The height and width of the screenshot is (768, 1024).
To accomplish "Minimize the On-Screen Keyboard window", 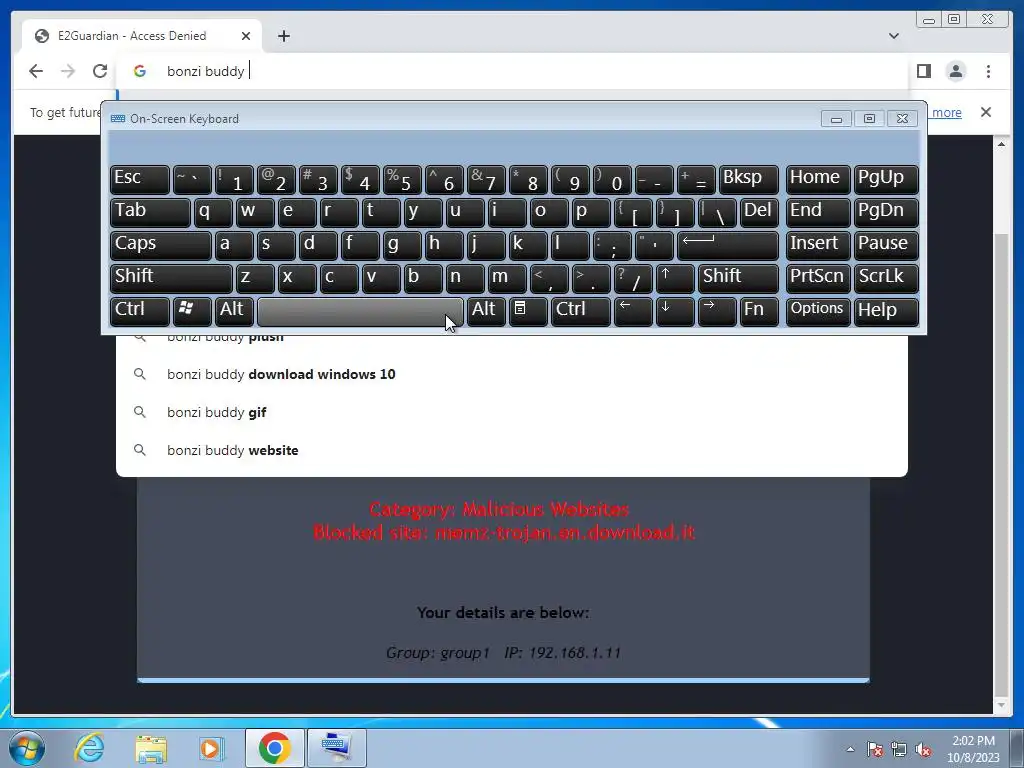I will [x=836, y=119].
